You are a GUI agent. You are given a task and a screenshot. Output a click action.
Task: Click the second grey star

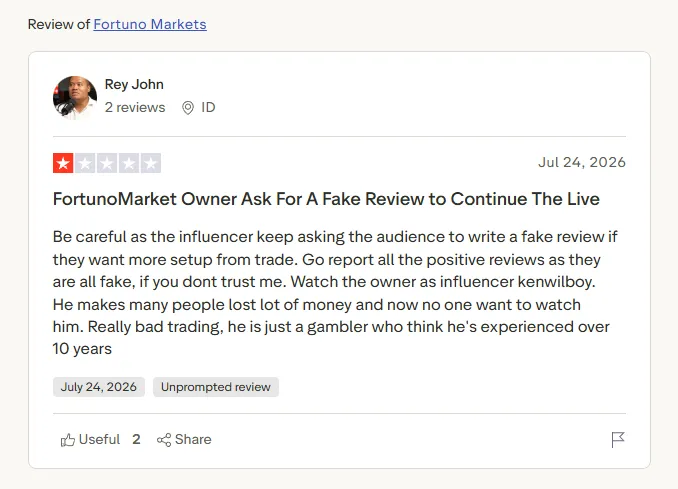coord(85,163)
